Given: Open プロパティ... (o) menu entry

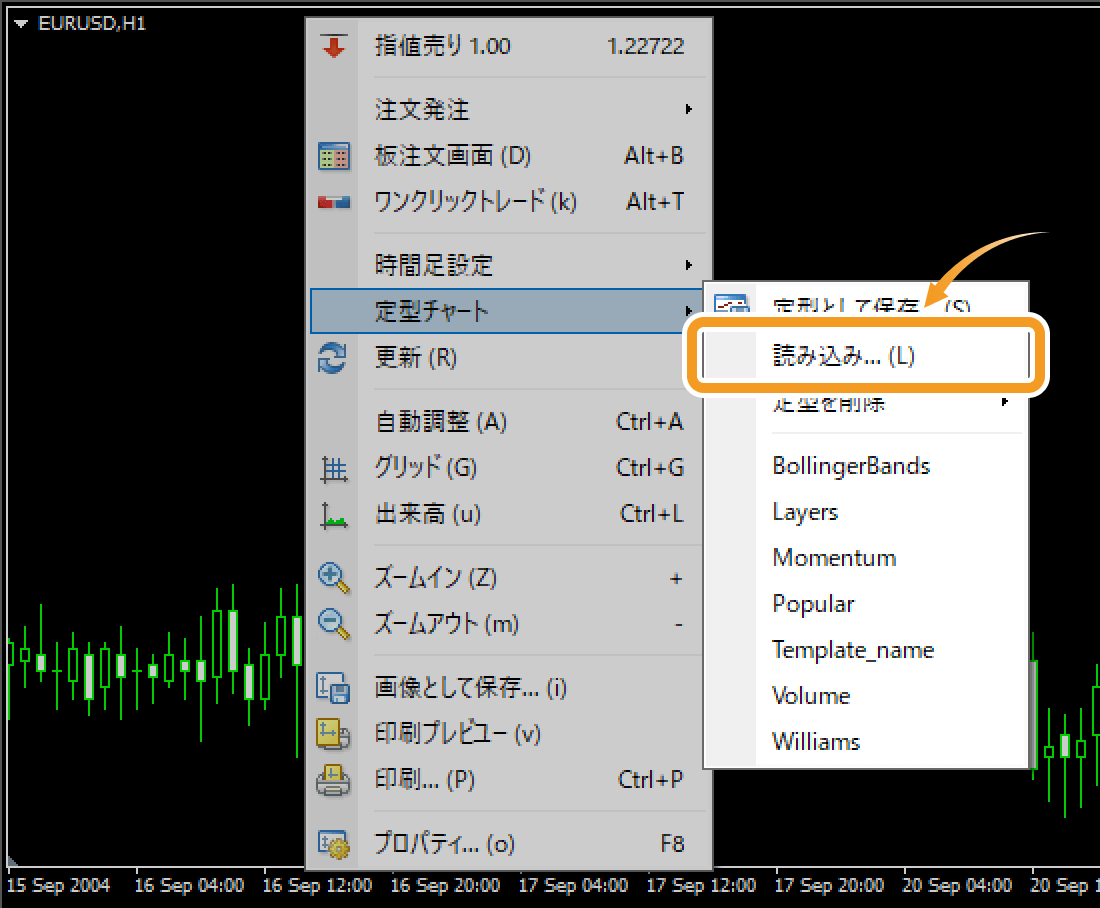Looking at the screenshot, I should coord(509,844).
